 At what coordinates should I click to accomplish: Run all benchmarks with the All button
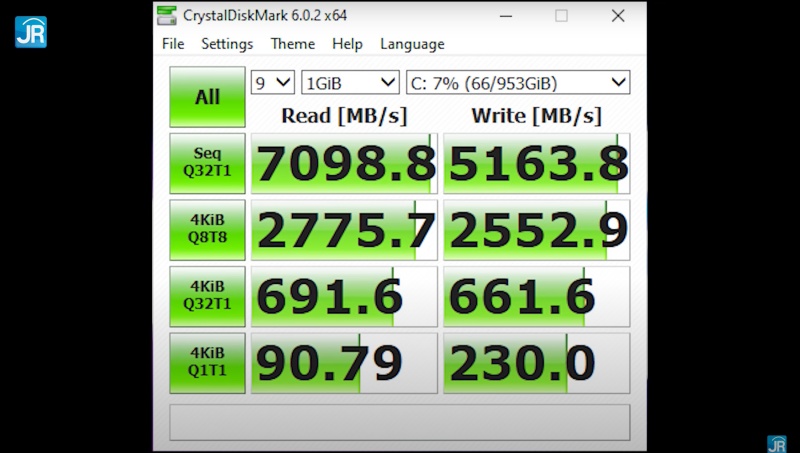(x=207, y=97)
